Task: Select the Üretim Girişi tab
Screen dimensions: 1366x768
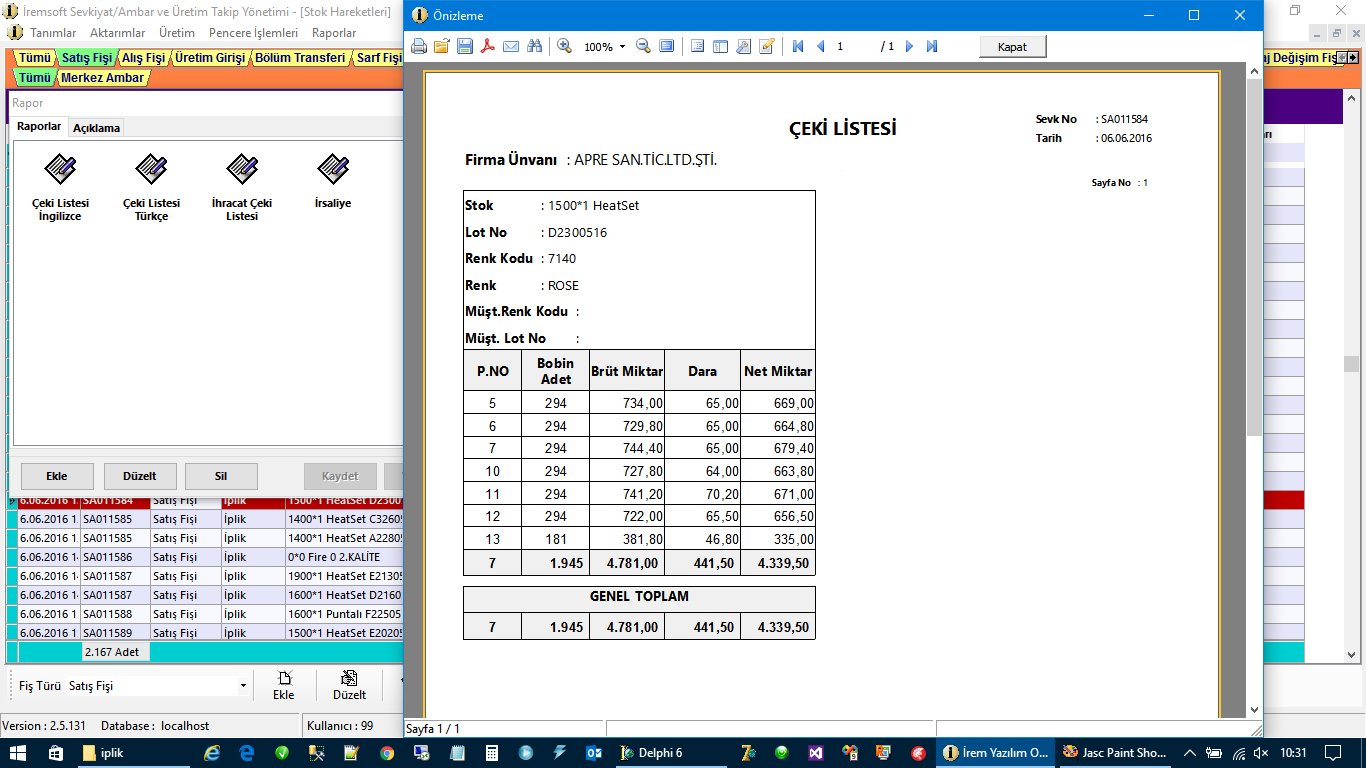Action: point(210,58)
